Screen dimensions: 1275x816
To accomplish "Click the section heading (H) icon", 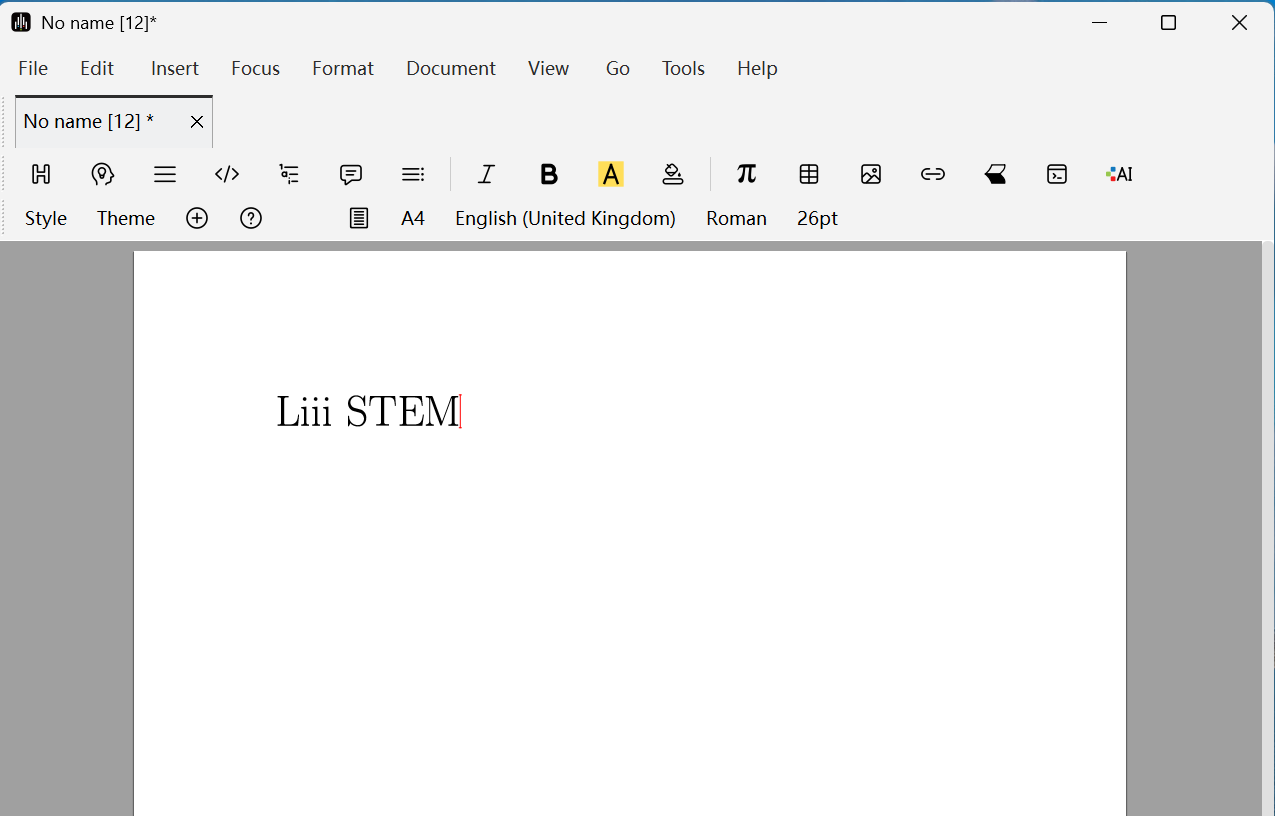I will (x=41, y=174).
